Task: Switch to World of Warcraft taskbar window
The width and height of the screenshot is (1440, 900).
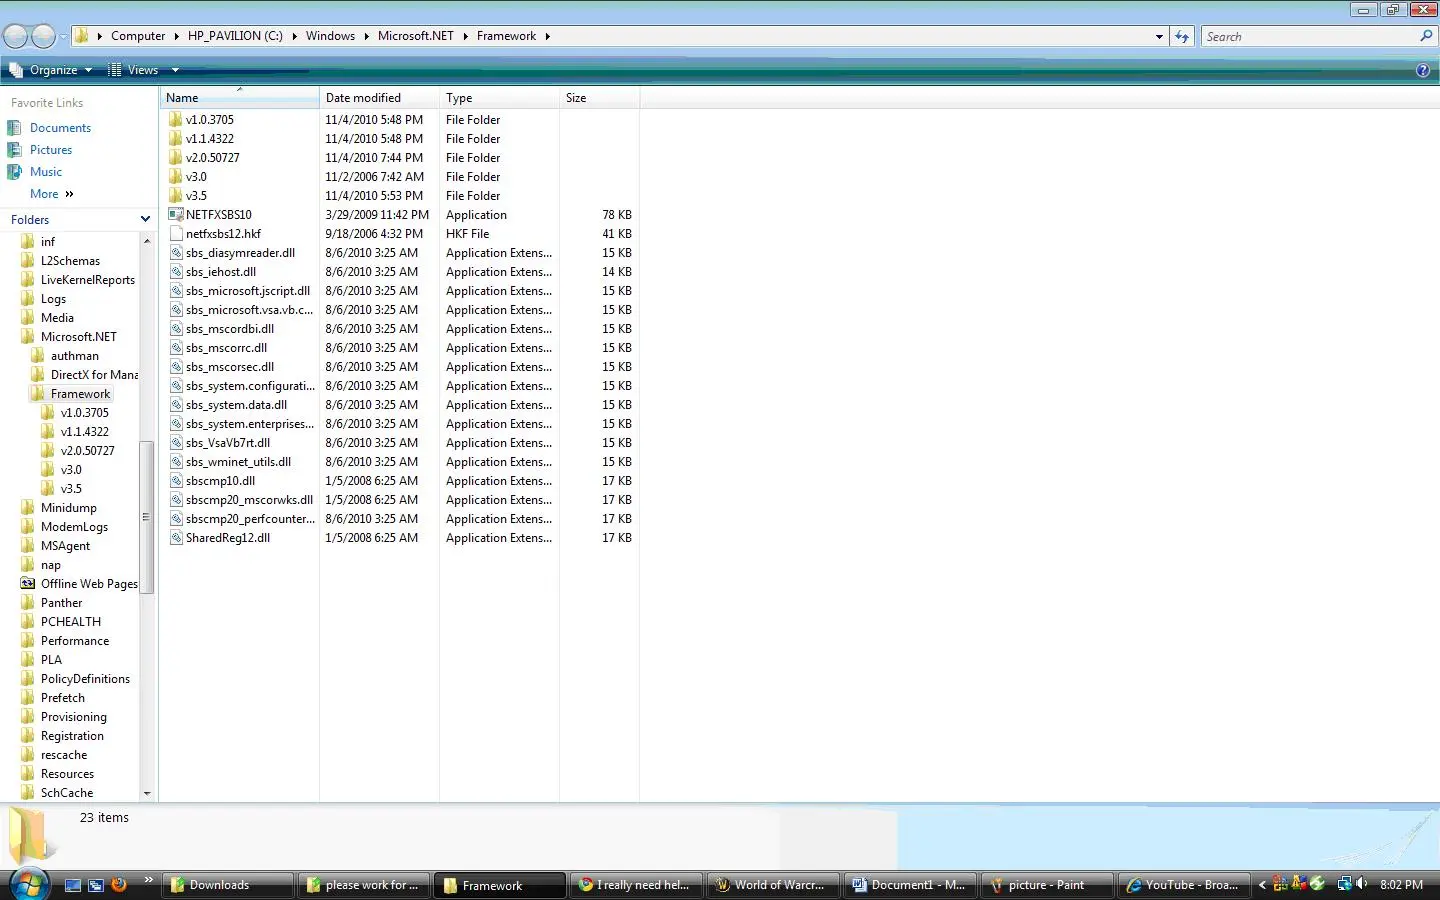Action: [770, 885]
